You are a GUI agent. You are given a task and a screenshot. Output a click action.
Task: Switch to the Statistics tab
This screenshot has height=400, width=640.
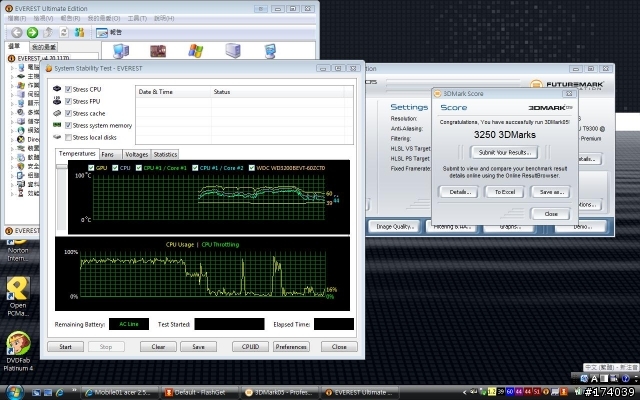[165, 155]
